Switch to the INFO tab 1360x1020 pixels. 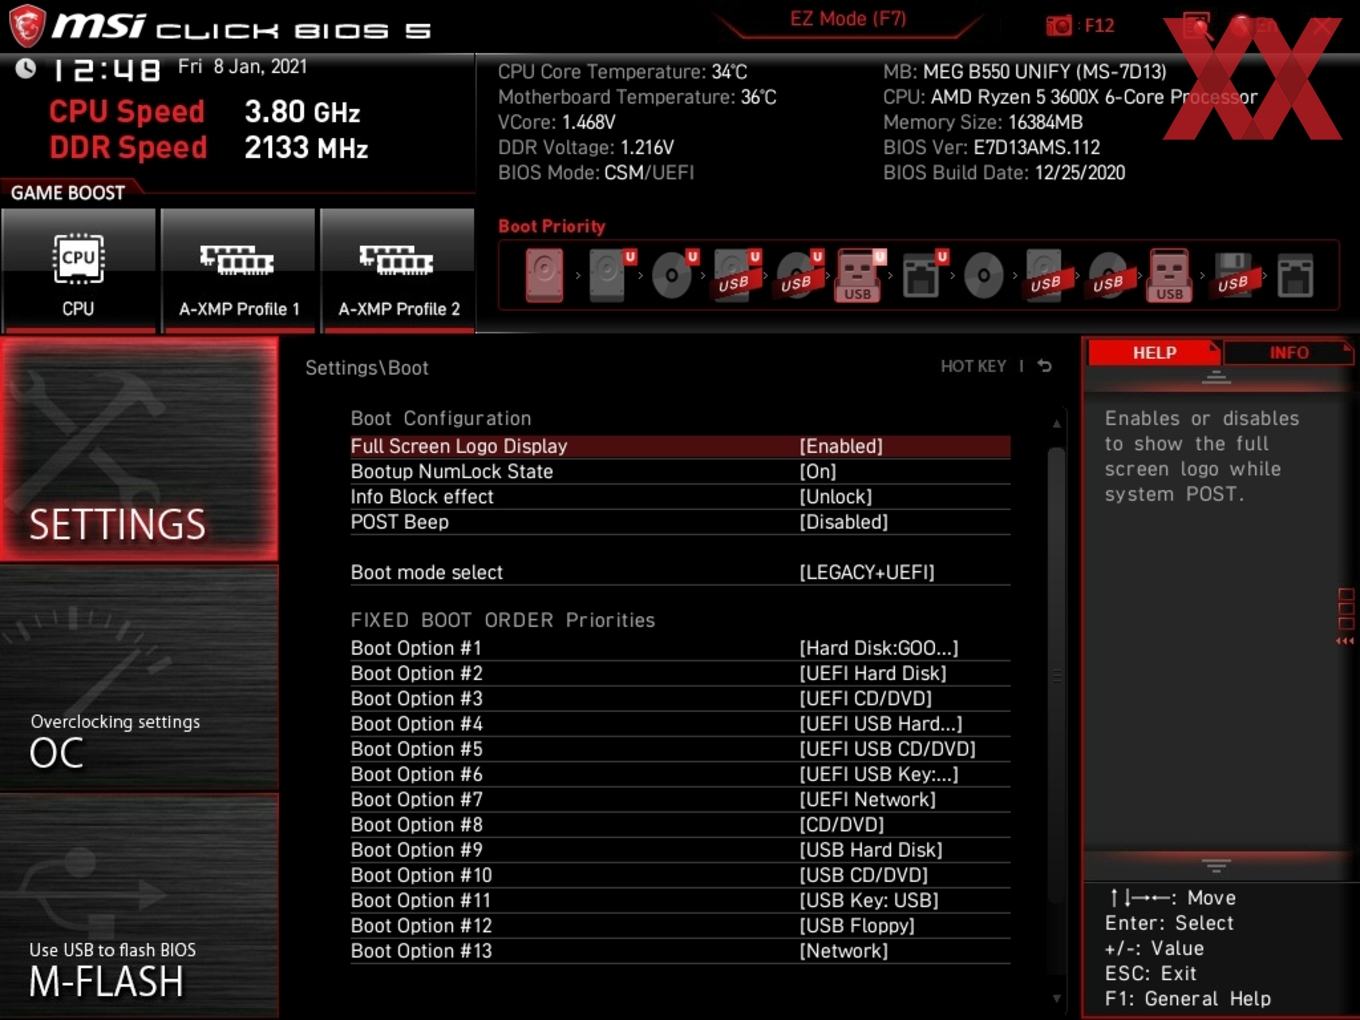tap(1289, 353)
